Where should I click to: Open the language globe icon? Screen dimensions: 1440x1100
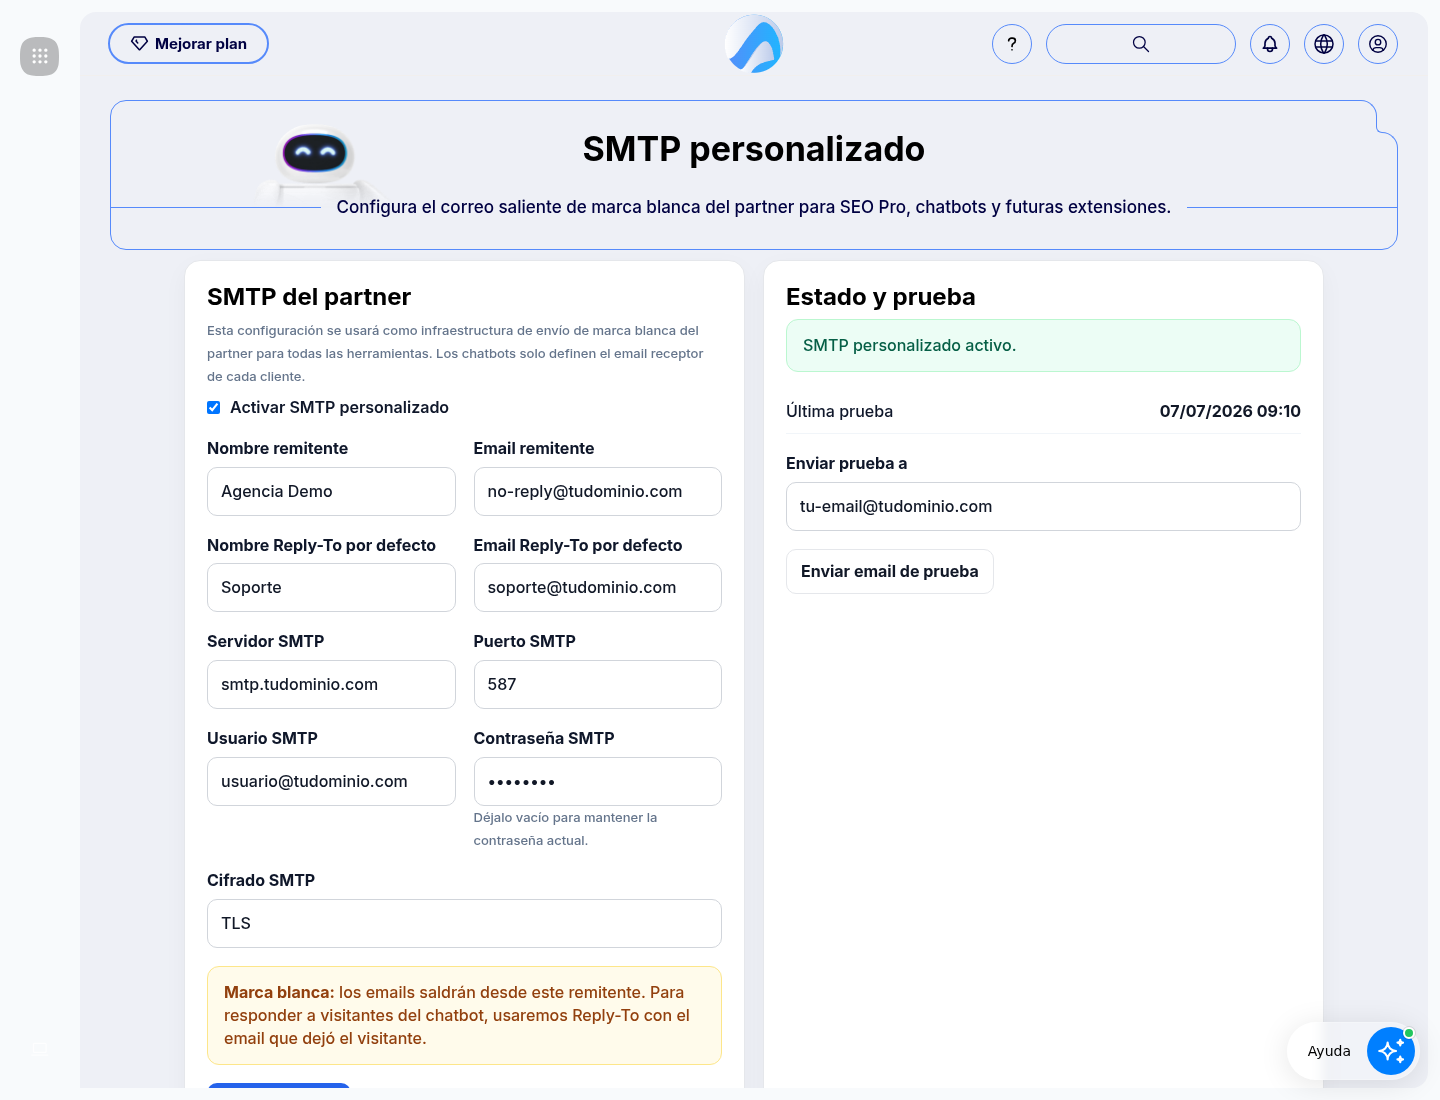coord(1324,44)
